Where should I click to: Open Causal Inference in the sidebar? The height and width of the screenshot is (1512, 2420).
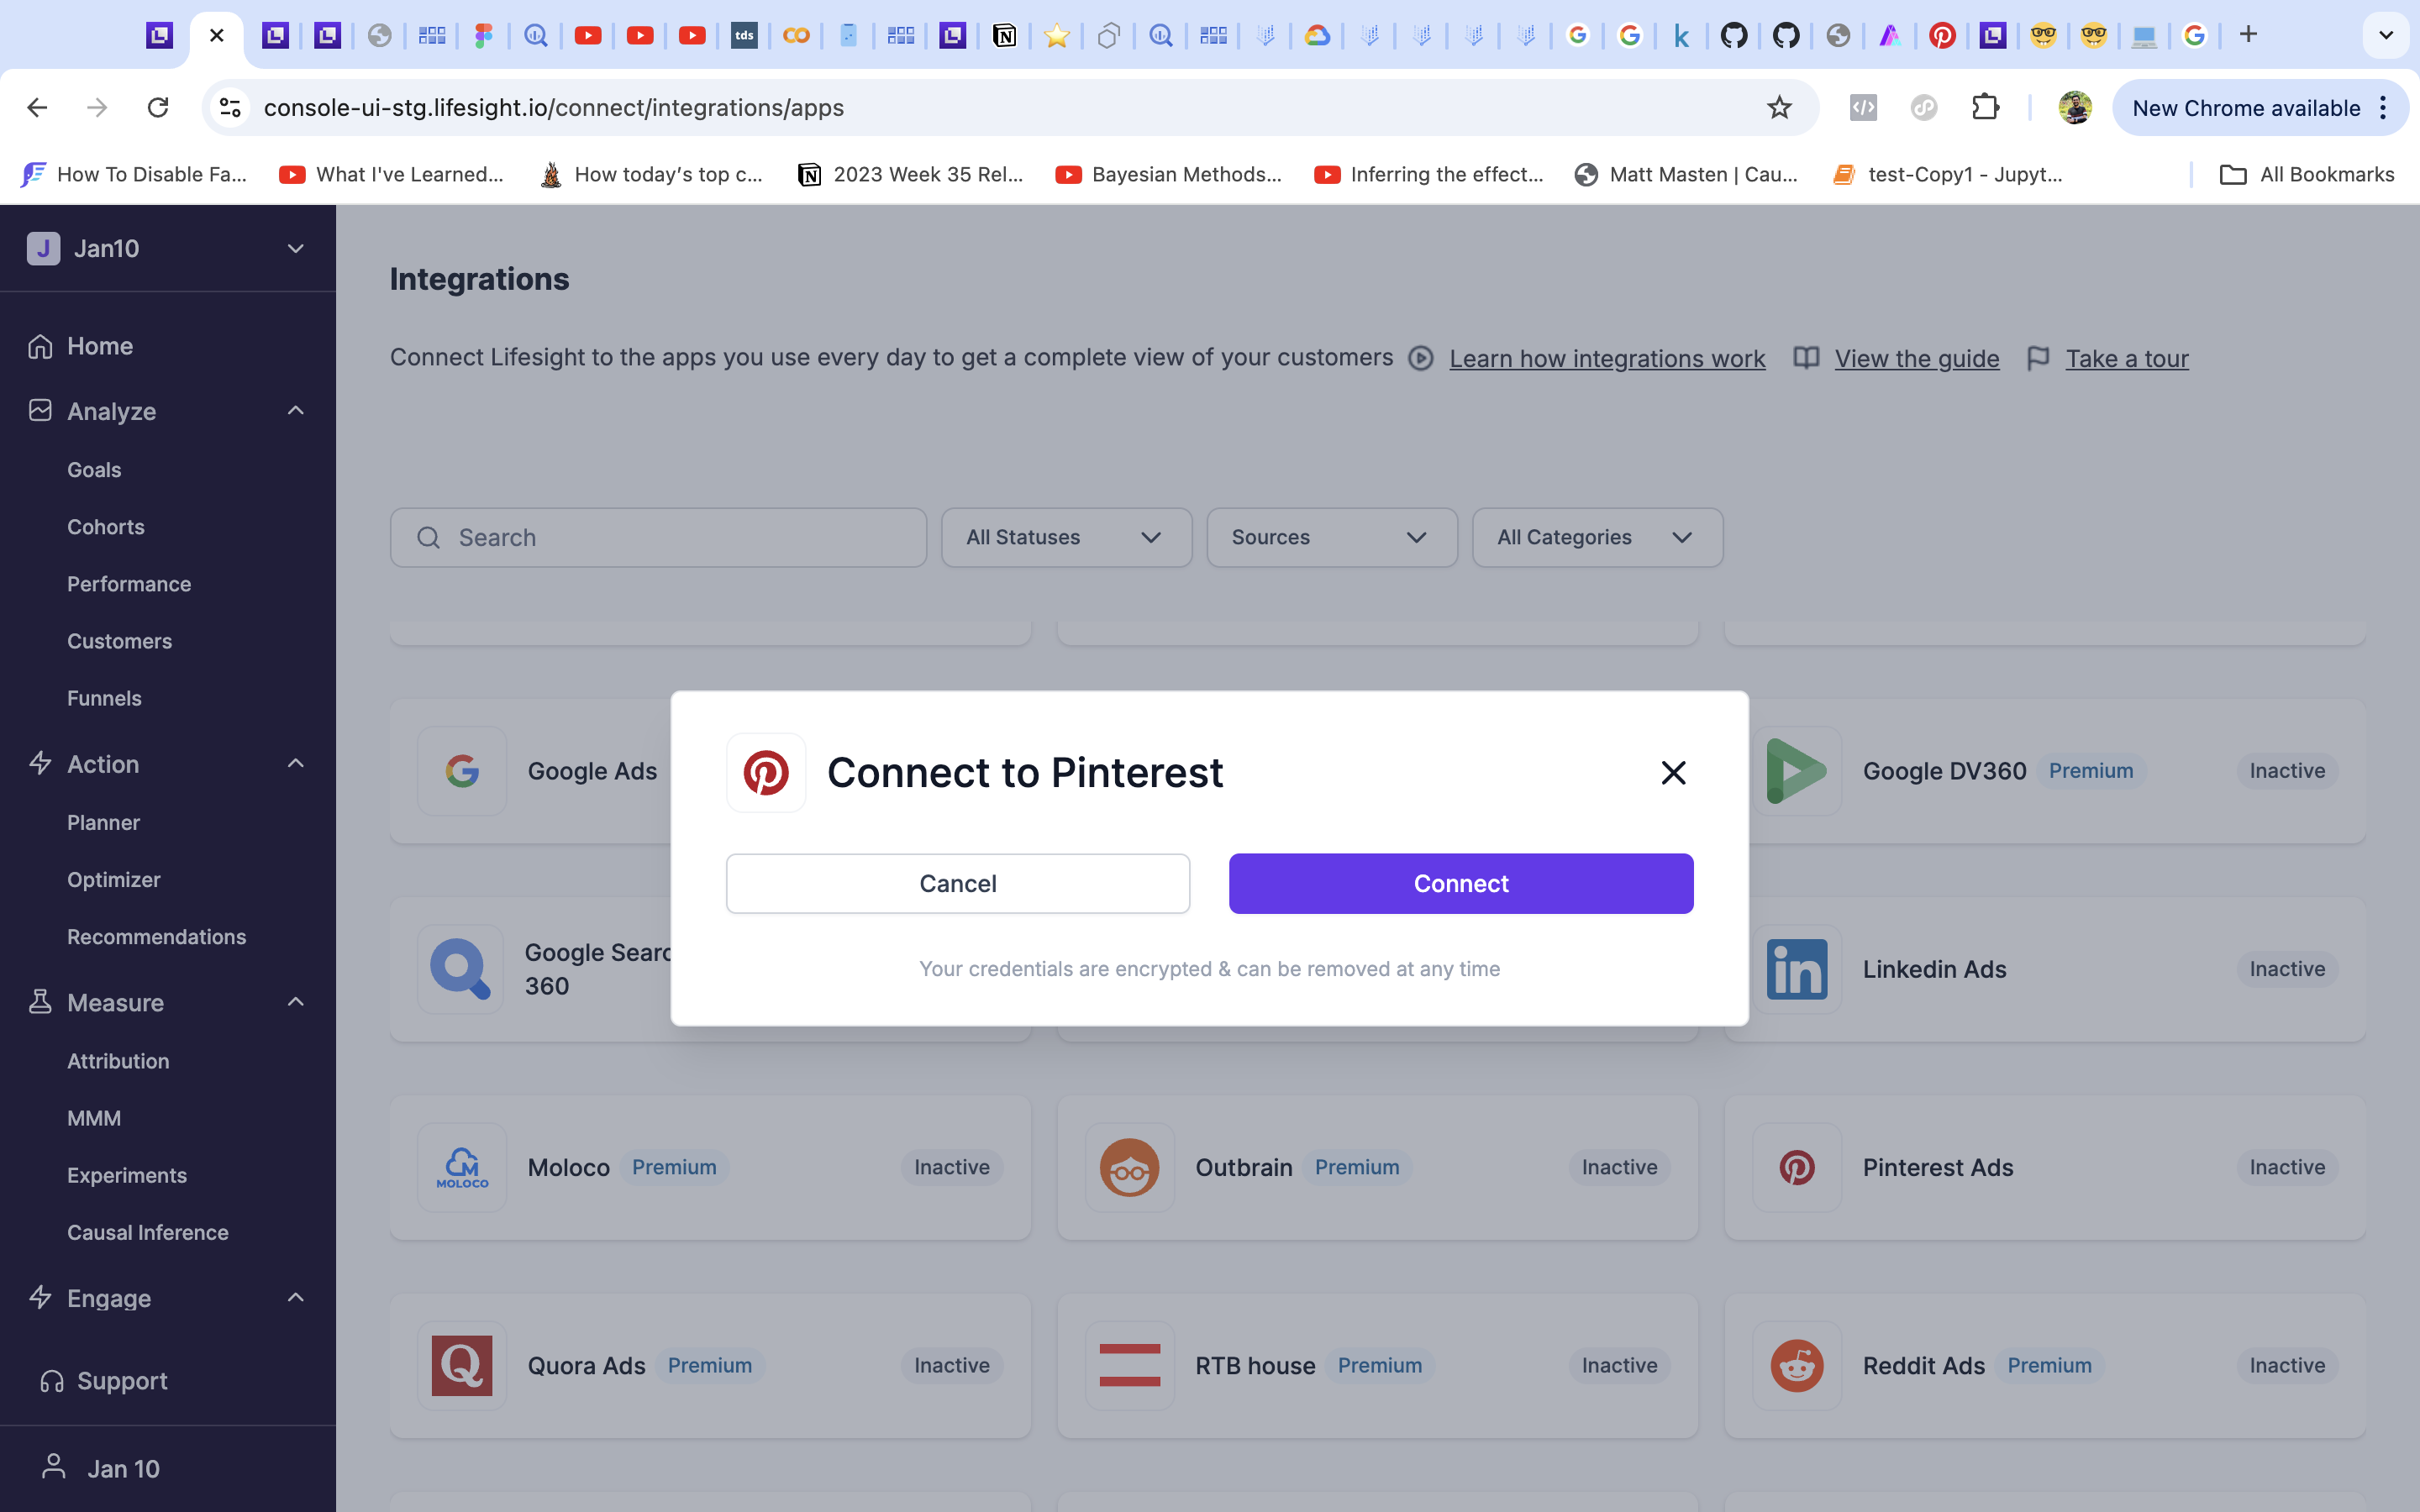148,1232
